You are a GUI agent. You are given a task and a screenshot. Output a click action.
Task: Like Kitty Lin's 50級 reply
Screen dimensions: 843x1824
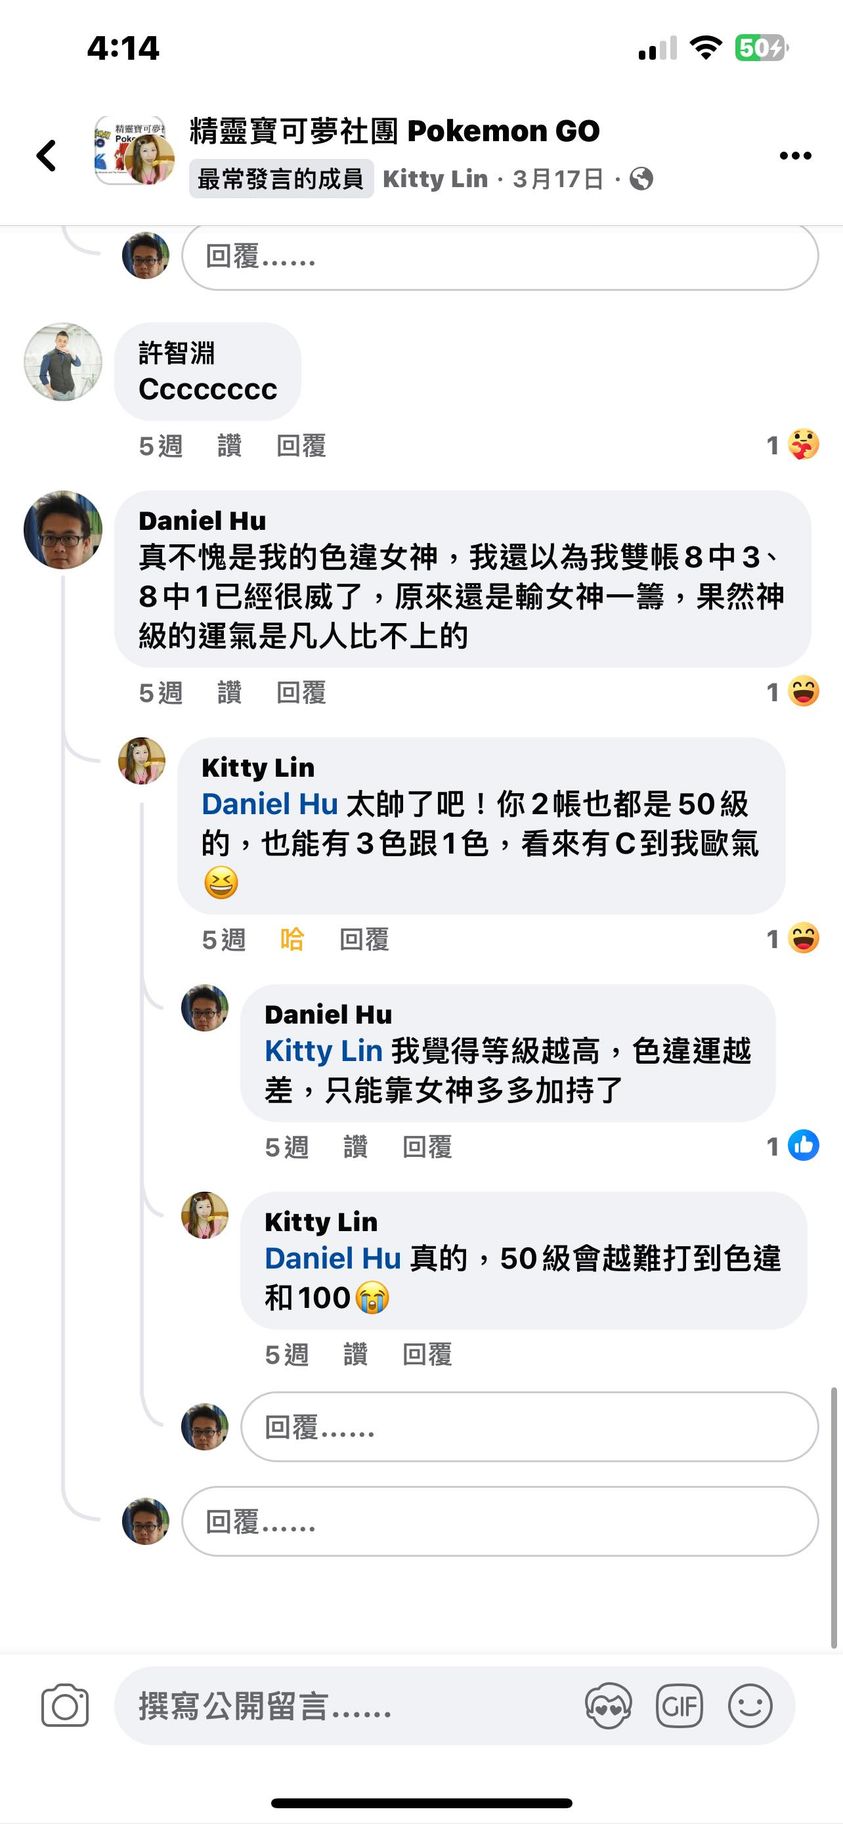click(355, 1355)
